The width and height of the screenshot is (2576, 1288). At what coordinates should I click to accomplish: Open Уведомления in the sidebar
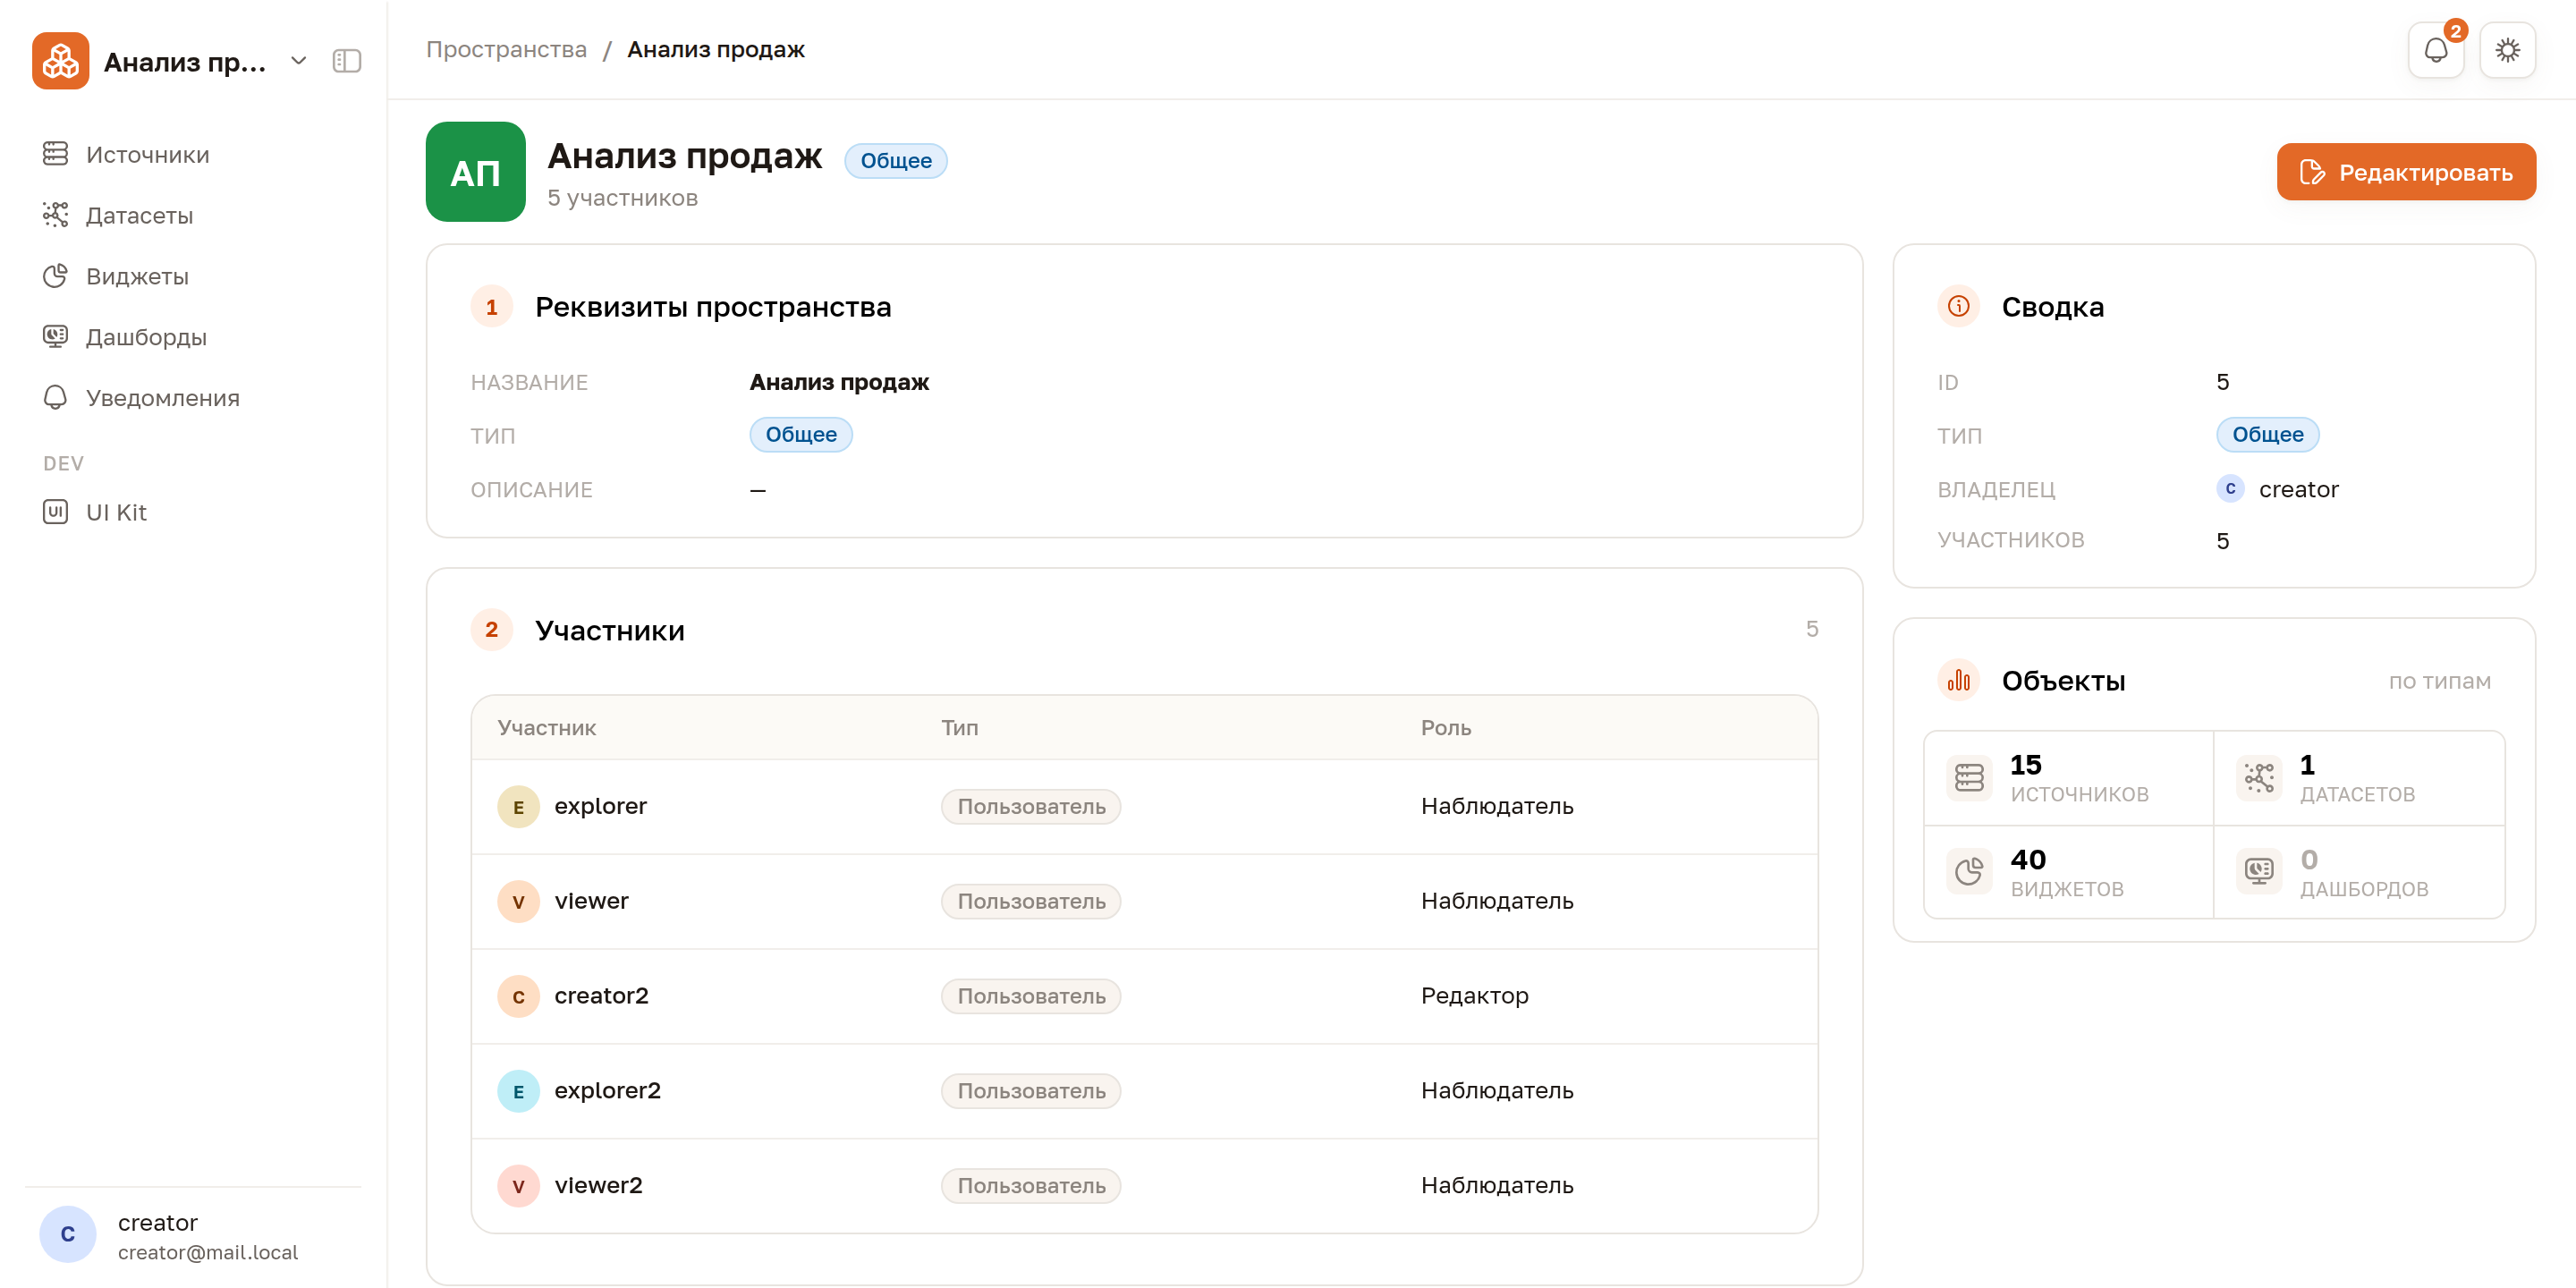point(193,398)
